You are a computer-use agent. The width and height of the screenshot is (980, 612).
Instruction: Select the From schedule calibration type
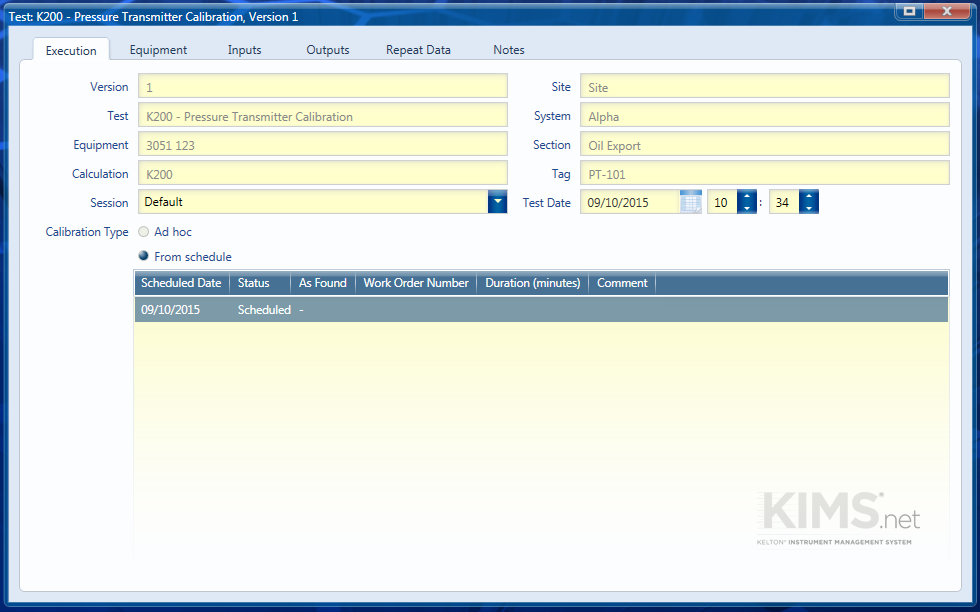click(144, 256)
